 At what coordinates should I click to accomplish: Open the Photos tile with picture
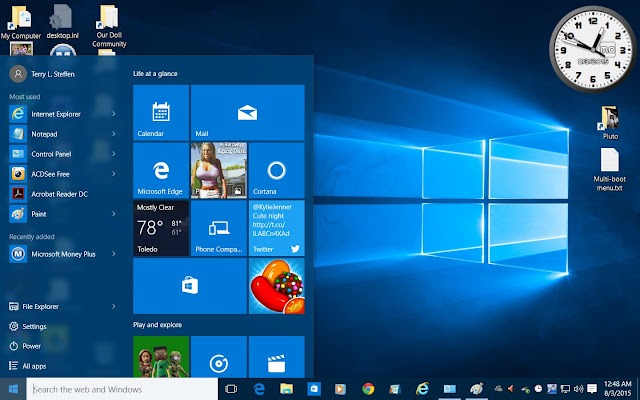(219, 171)
